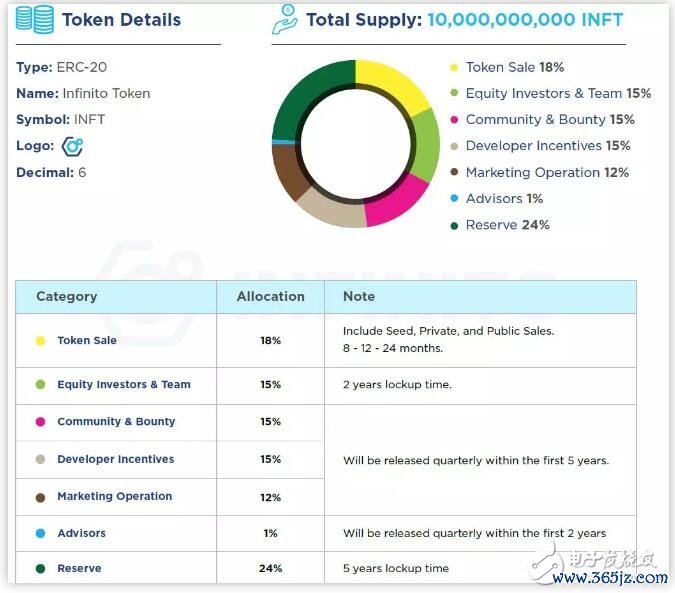This screenshot has height=593, width=675.
Task: Click the stacked coins Token Details icon
Action: (35, 20)
